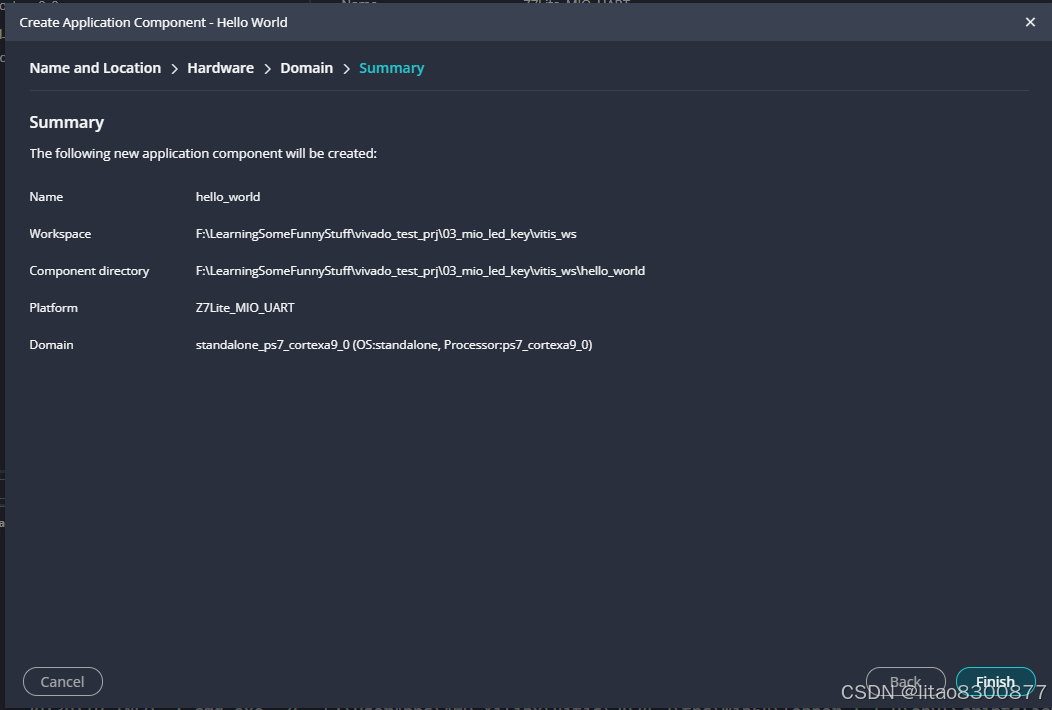Image resolution: width=1052 pixels, height=710 pixels.
Task: Go to the Domain step
Action: pyautogui.click(x=307, y=68)
